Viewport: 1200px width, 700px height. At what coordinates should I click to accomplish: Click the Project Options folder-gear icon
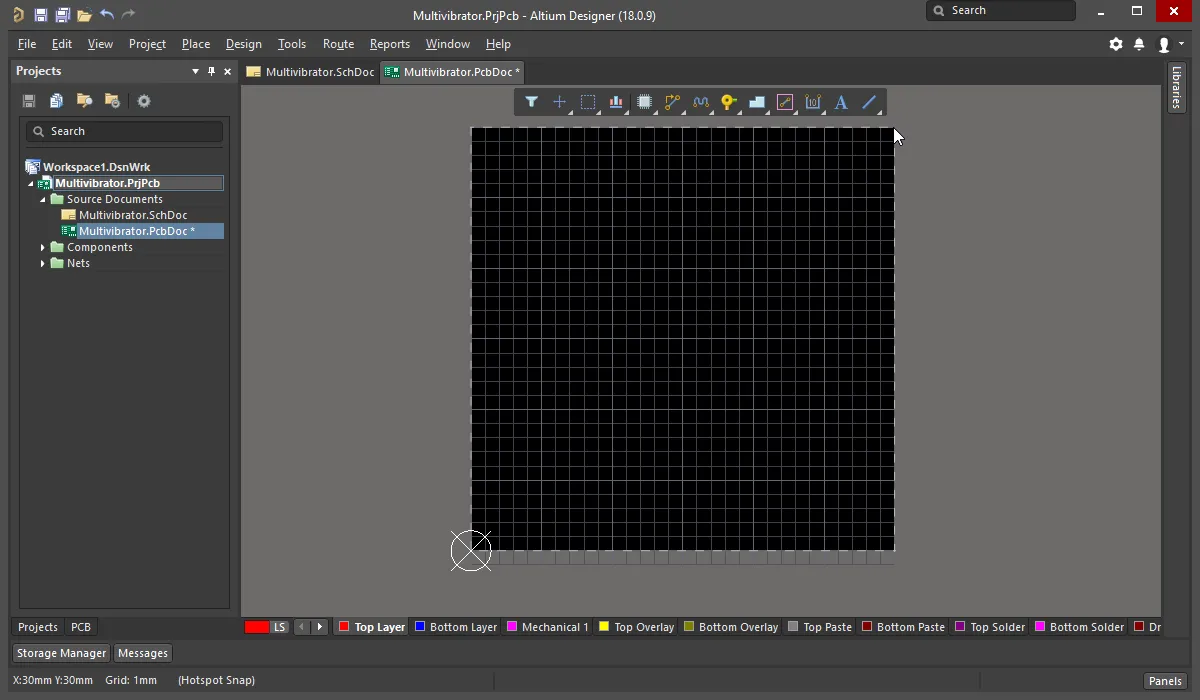click(x=113, y=101)
